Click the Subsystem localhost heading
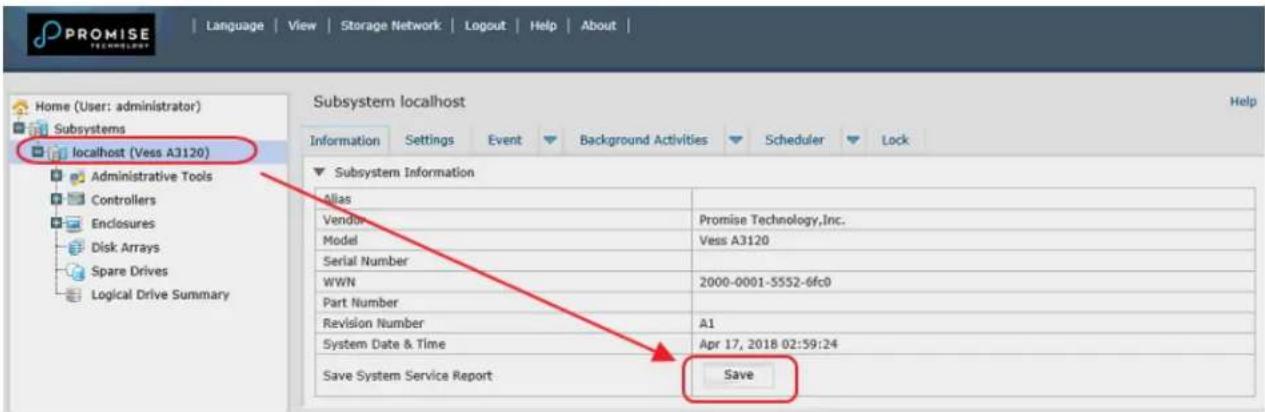Viewport: 1265px width, 412px height. pyautogui.click(x=389, y=102)
